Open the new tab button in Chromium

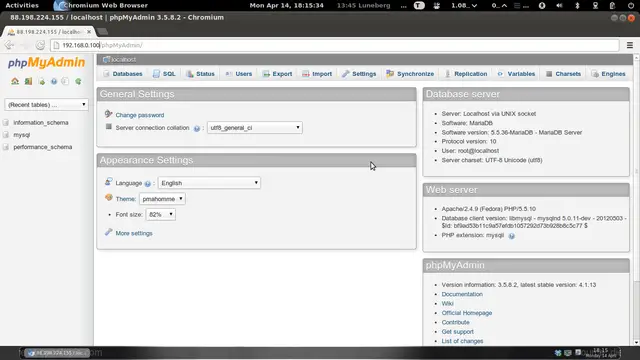point(103,31)
